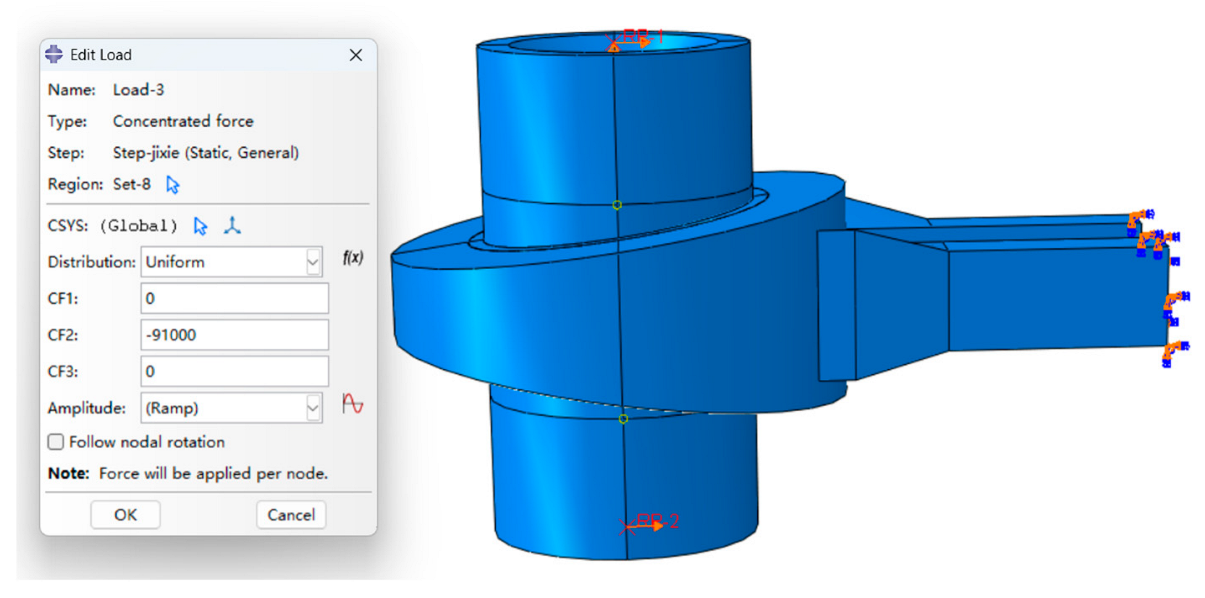Click the CF3 input field
1205x598 pixels.
point(235,371)
